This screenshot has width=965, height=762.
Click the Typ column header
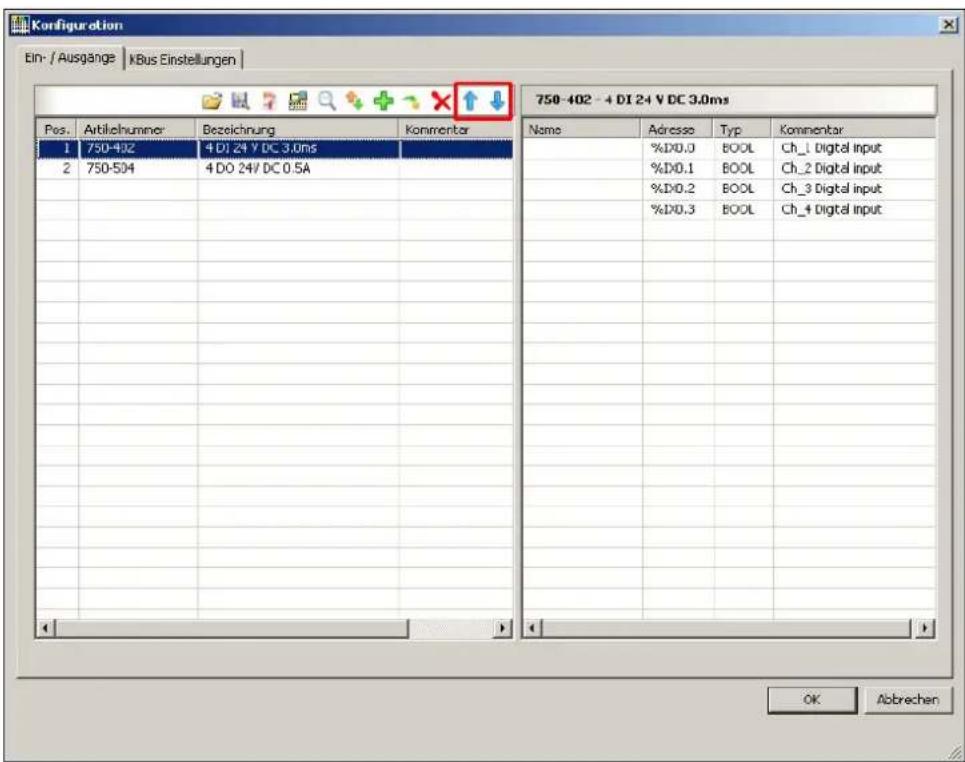(743, 129)
